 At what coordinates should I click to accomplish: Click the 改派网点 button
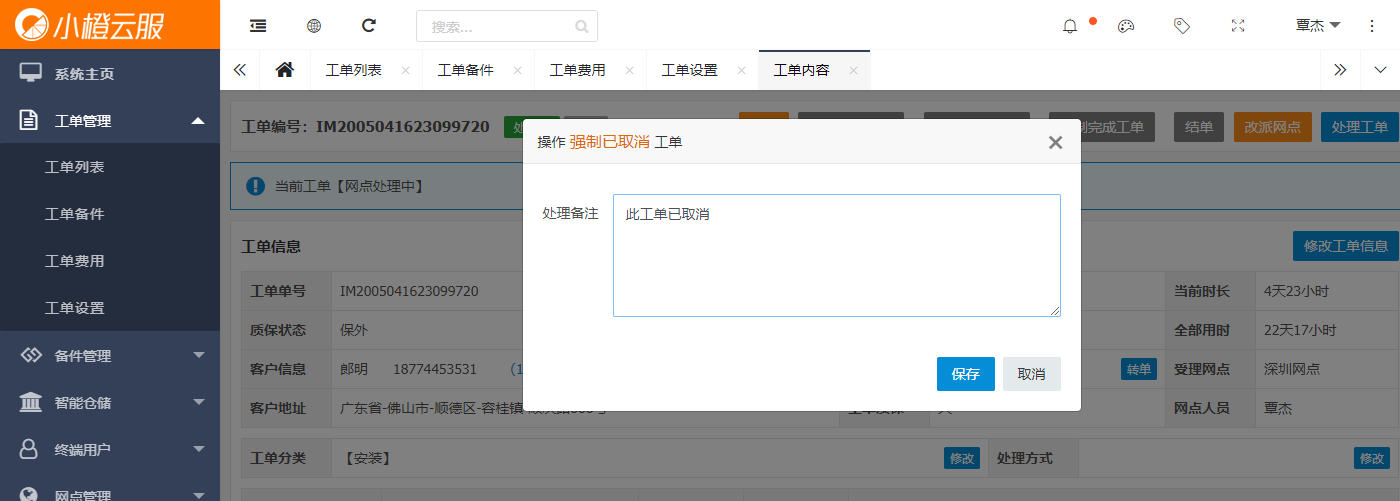click(x=1273, y=127)
